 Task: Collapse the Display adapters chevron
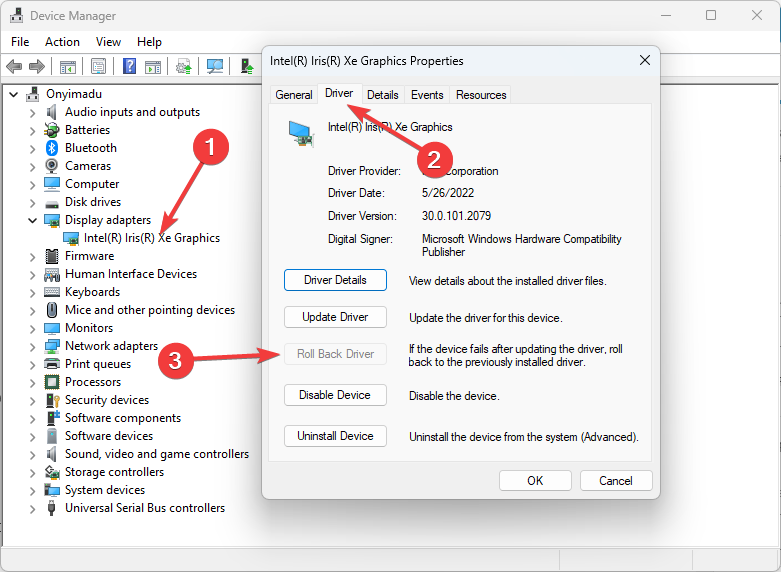32,220
